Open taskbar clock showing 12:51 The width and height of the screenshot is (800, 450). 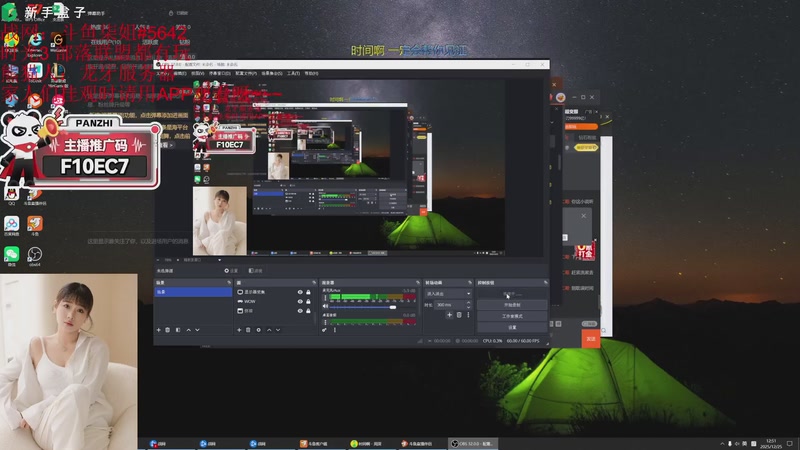coord(771,443)
